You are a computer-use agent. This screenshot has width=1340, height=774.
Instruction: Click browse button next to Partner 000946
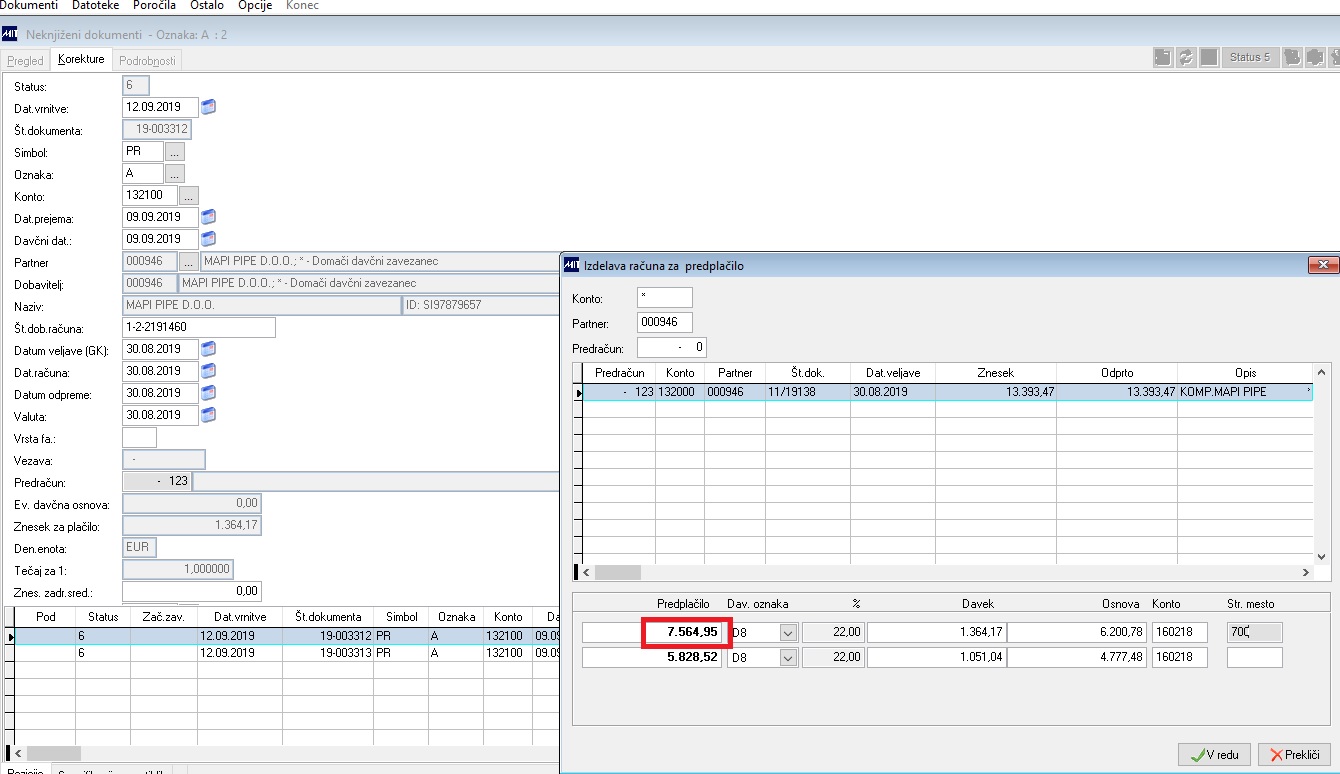click(189, 262)
